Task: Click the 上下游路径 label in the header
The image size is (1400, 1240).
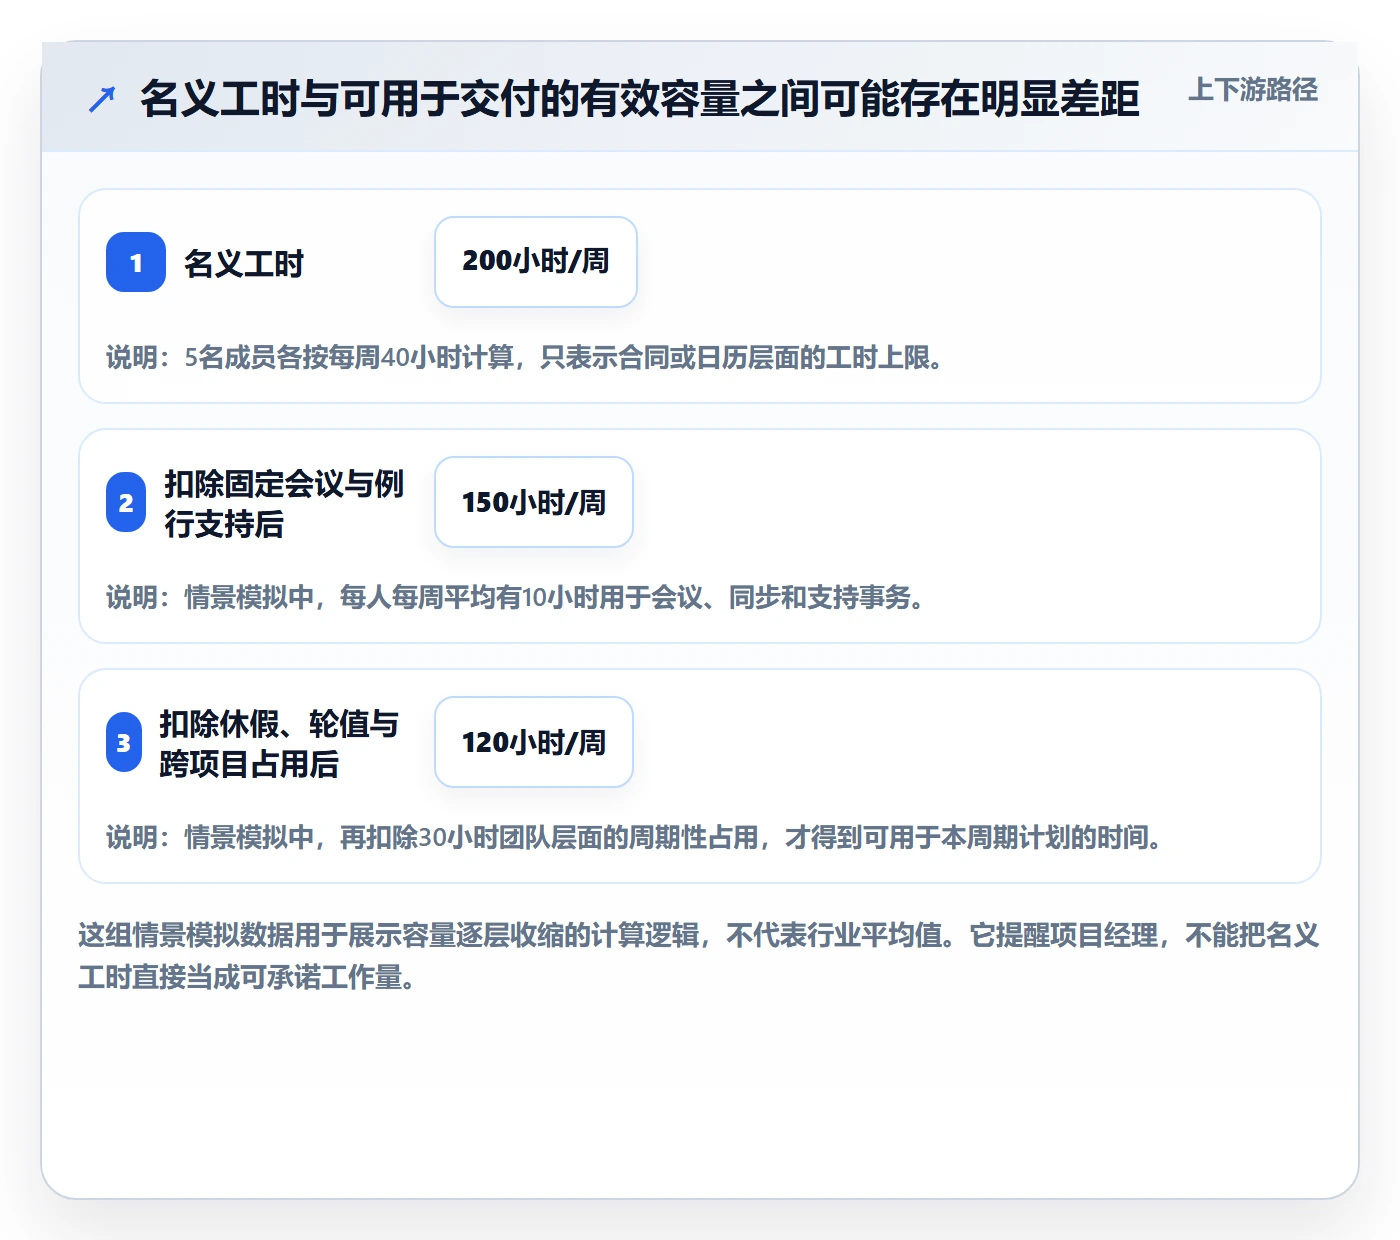Action: pyautogui.click(x=1253, y=90)
